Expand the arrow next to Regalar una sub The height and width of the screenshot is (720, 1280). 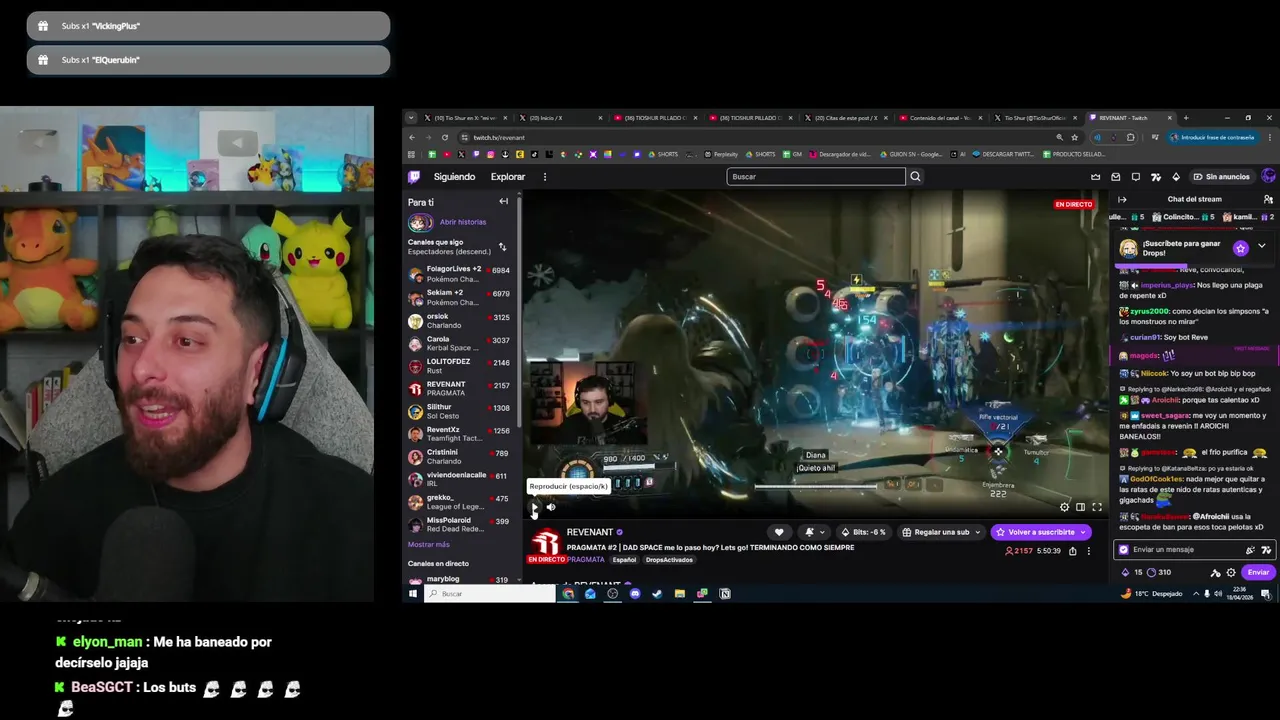click(x=980, y=532)
